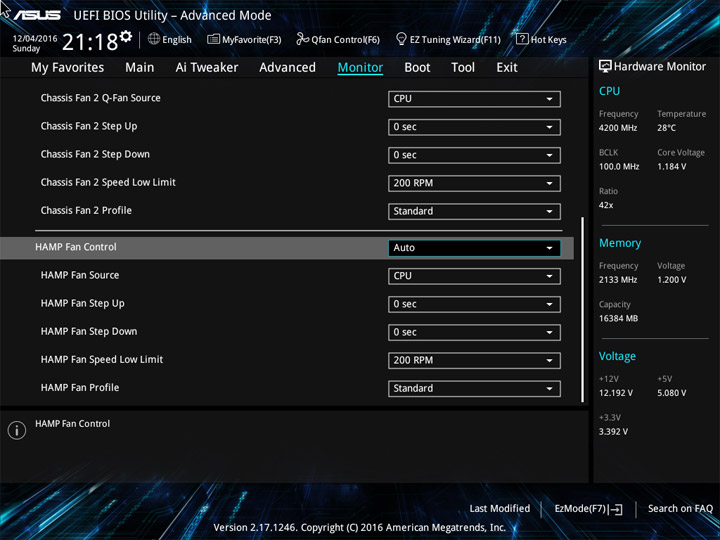The image size is (720, 540).
Task: Click the settings list vertical scrollbar
Action: pyautogui.click(x=583, y=309)
